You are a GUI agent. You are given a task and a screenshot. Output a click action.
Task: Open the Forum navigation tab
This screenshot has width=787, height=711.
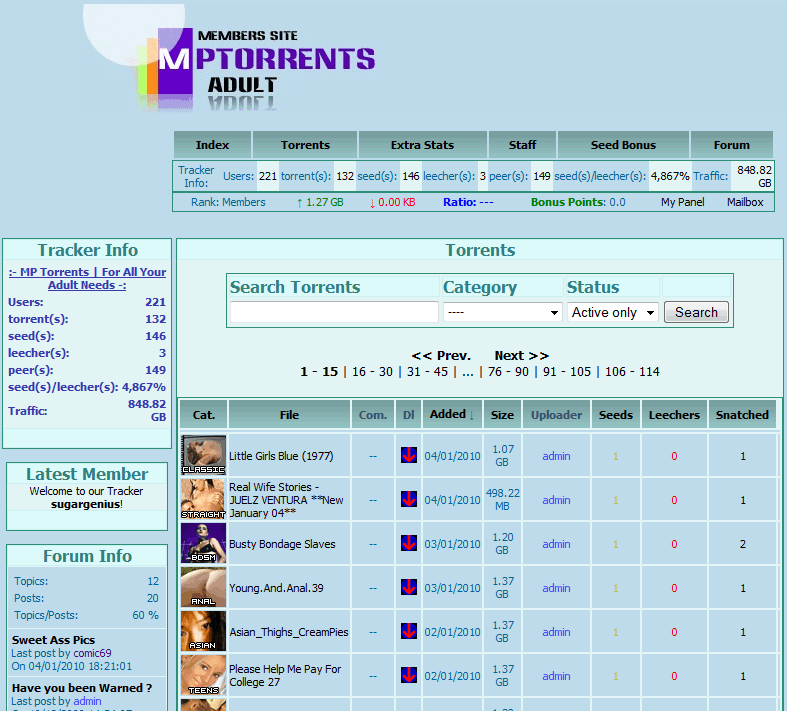pyautogui.click(x=731, y=145)
